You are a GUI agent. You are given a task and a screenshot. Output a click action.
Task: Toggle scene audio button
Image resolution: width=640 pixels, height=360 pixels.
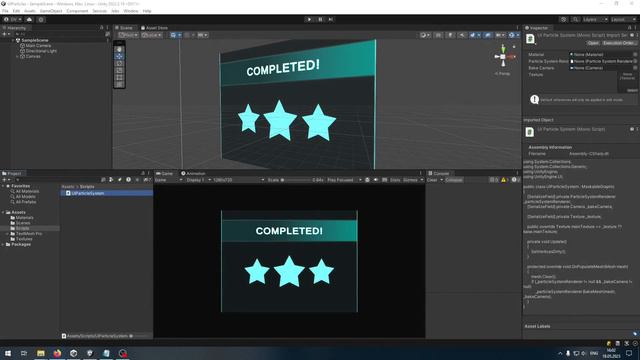click(462, 35)
